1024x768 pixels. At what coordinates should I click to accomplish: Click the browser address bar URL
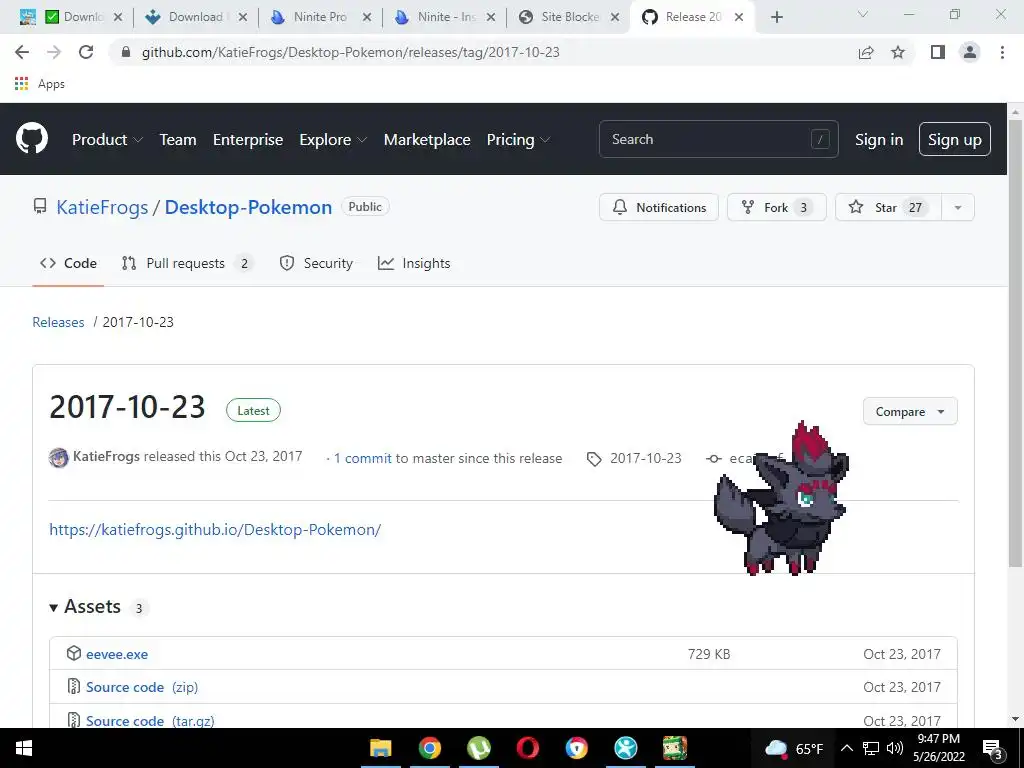(351, 52)
